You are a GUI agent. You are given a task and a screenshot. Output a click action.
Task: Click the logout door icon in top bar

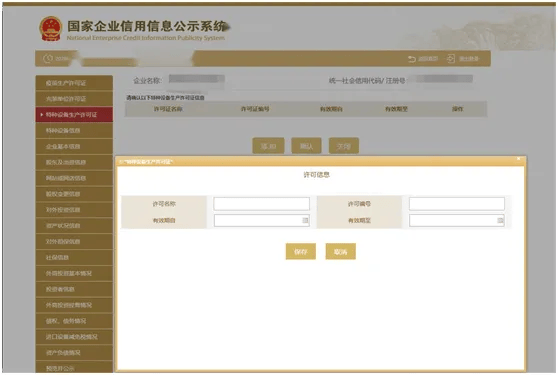(451, 59)
